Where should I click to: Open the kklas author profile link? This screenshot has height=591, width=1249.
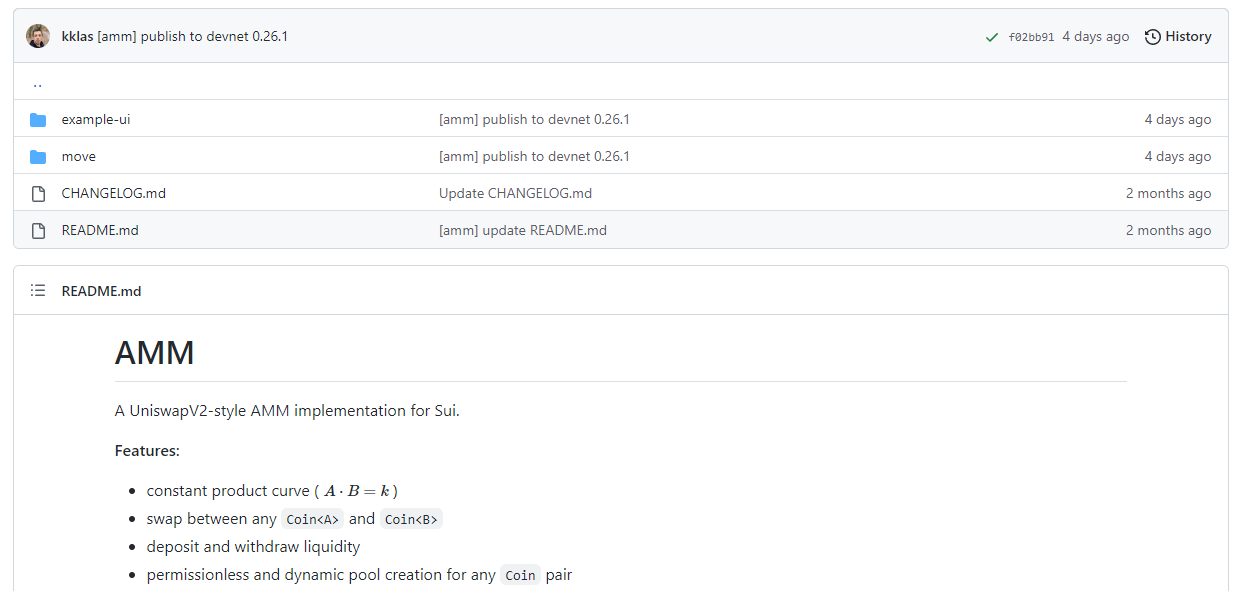point(77,37)
